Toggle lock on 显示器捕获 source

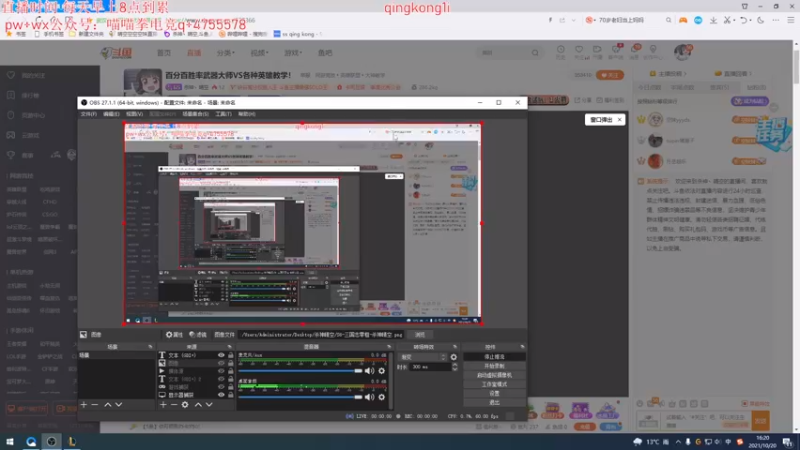tap(231, 395)
